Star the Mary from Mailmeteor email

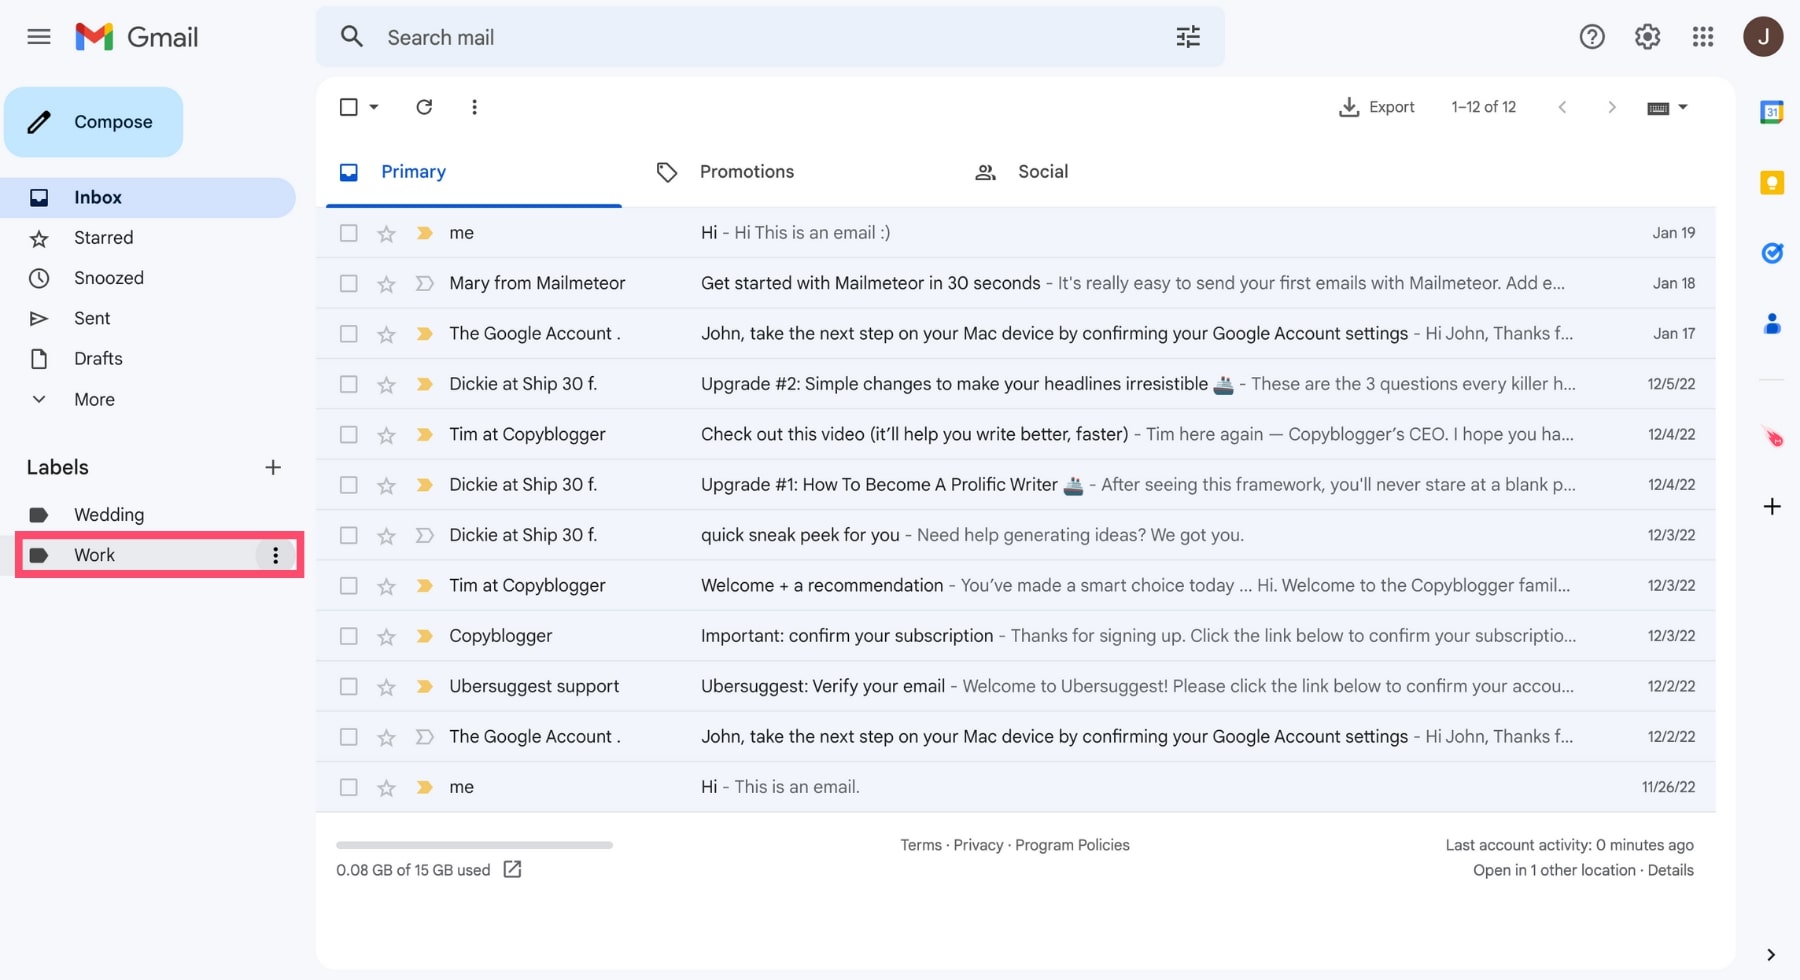point(386,284)
